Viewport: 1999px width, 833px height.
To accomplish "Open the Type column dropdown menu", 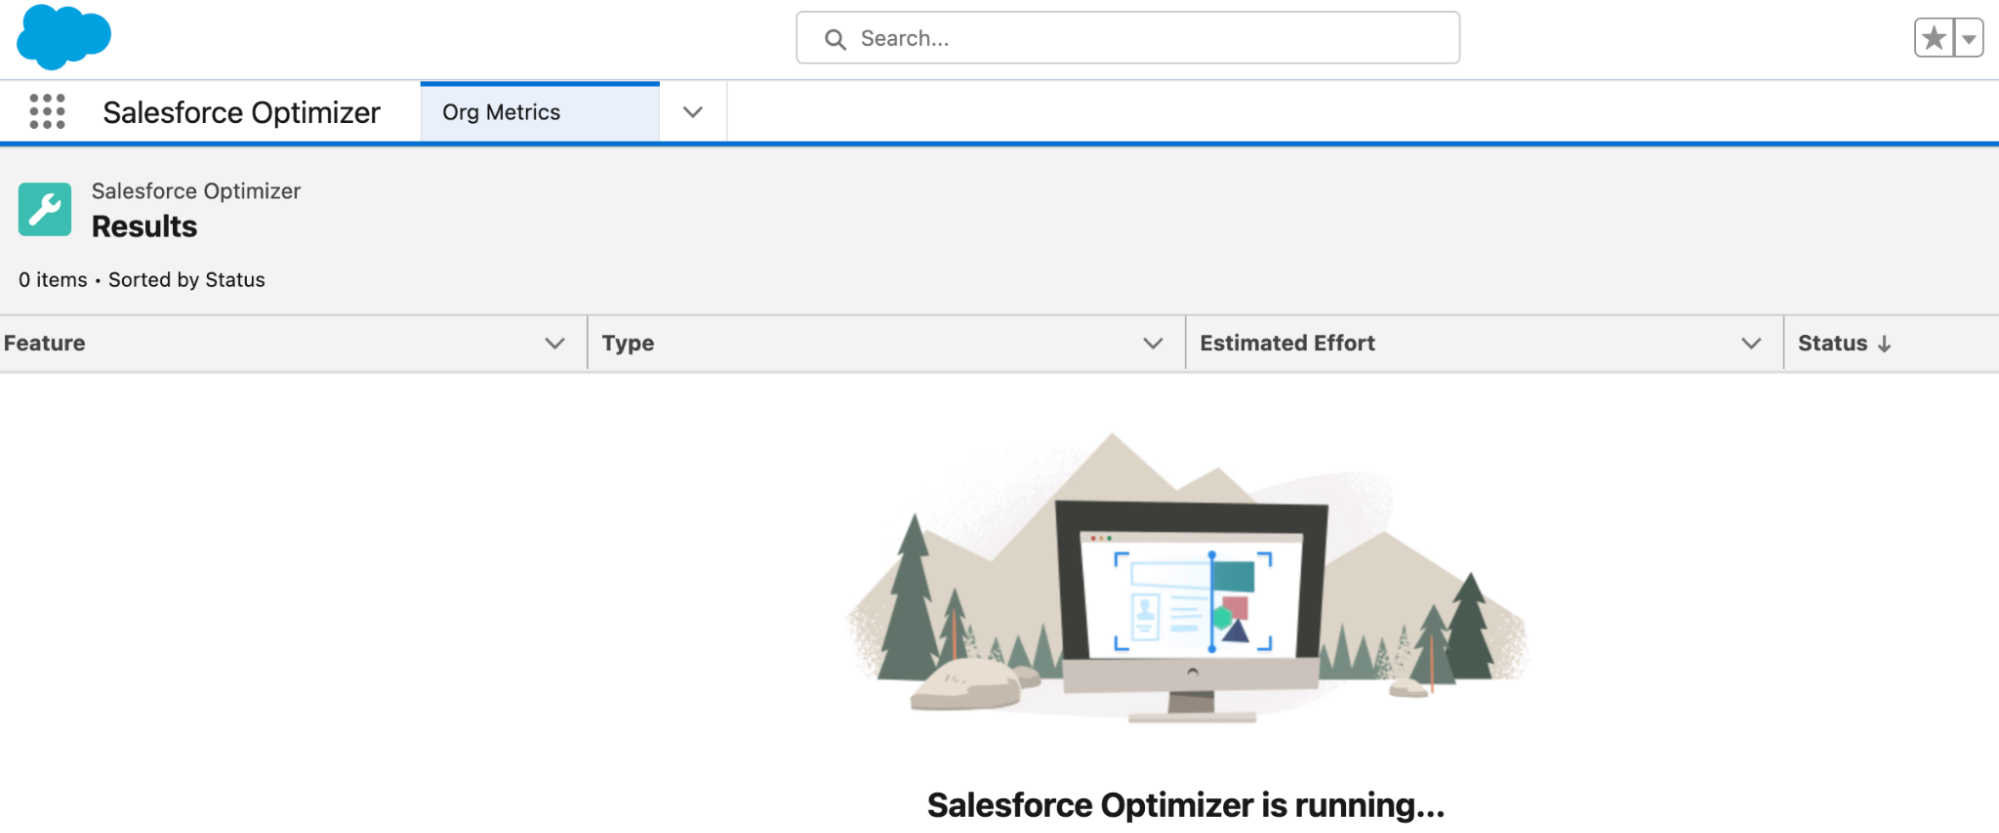I will [1153, 343].
